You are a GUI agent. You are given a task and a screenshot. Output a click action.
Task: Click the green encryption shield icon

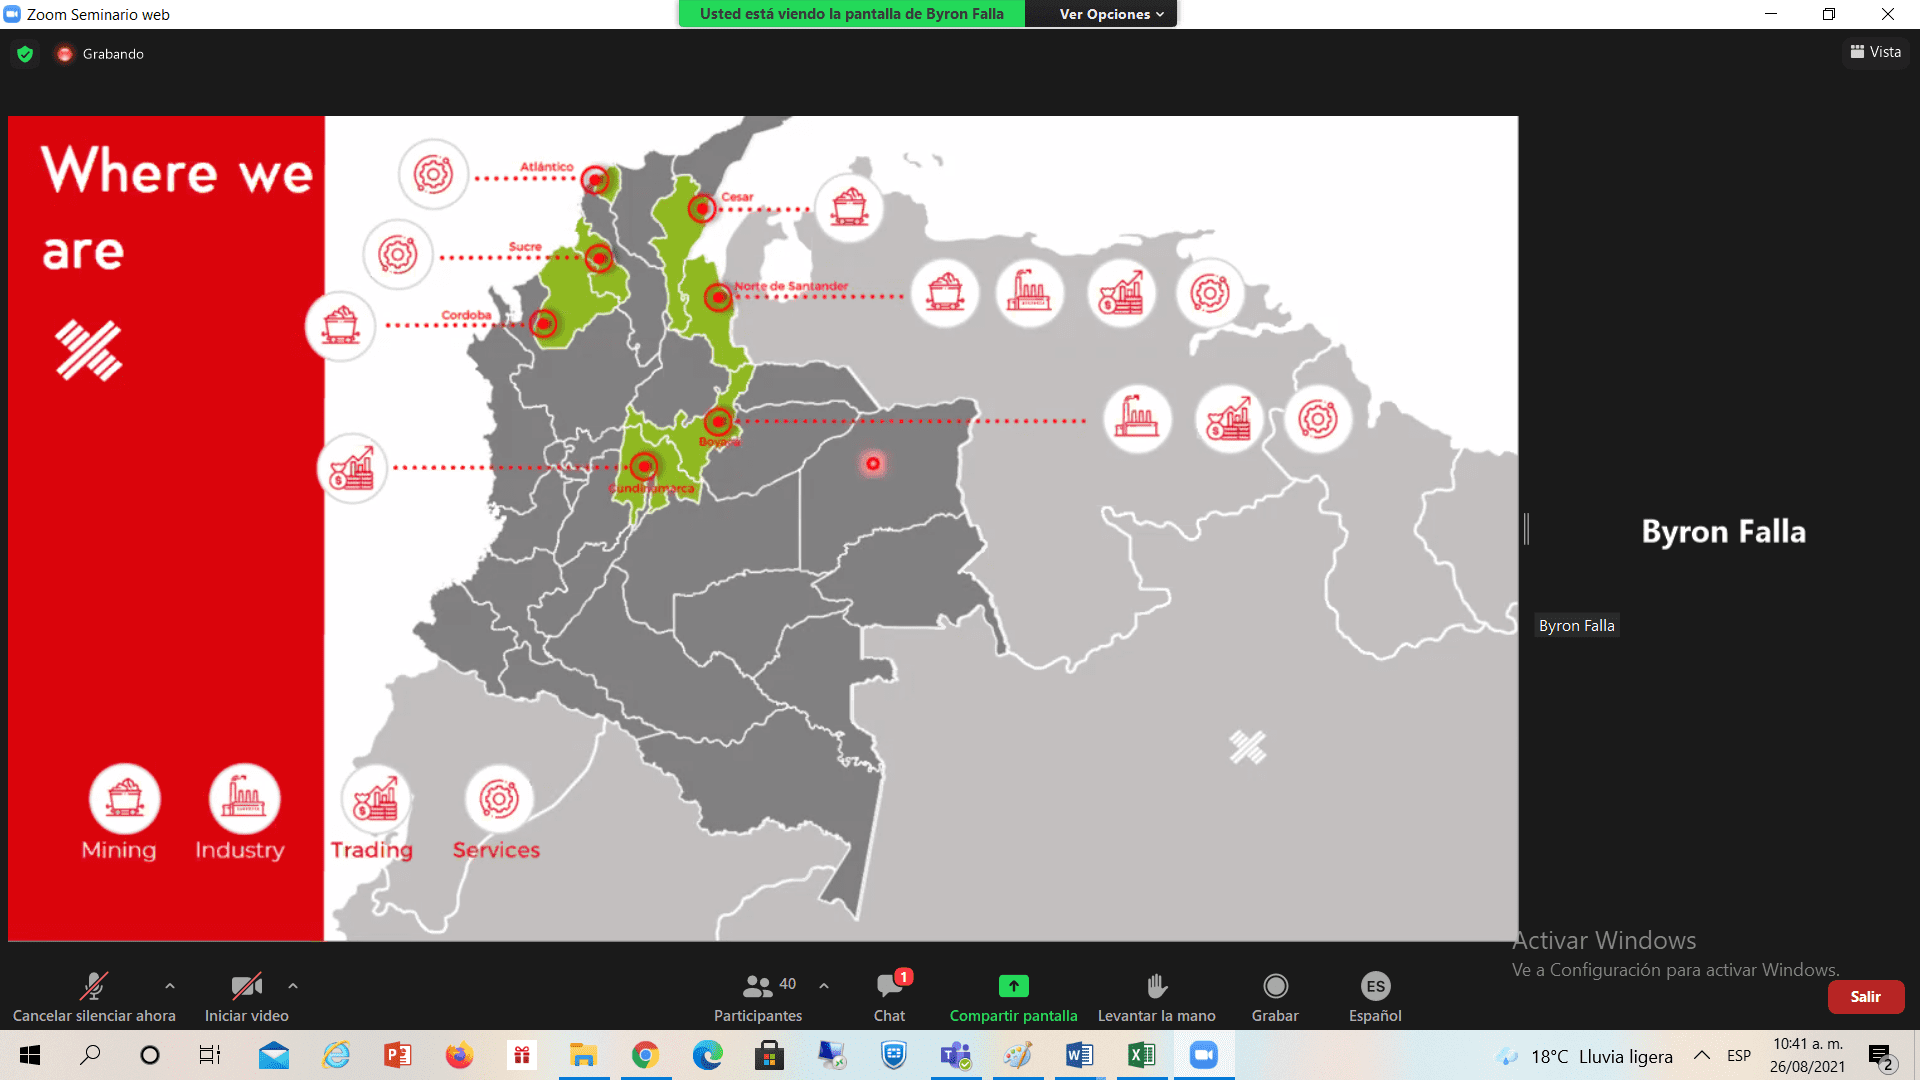click(x=25, y=54)
